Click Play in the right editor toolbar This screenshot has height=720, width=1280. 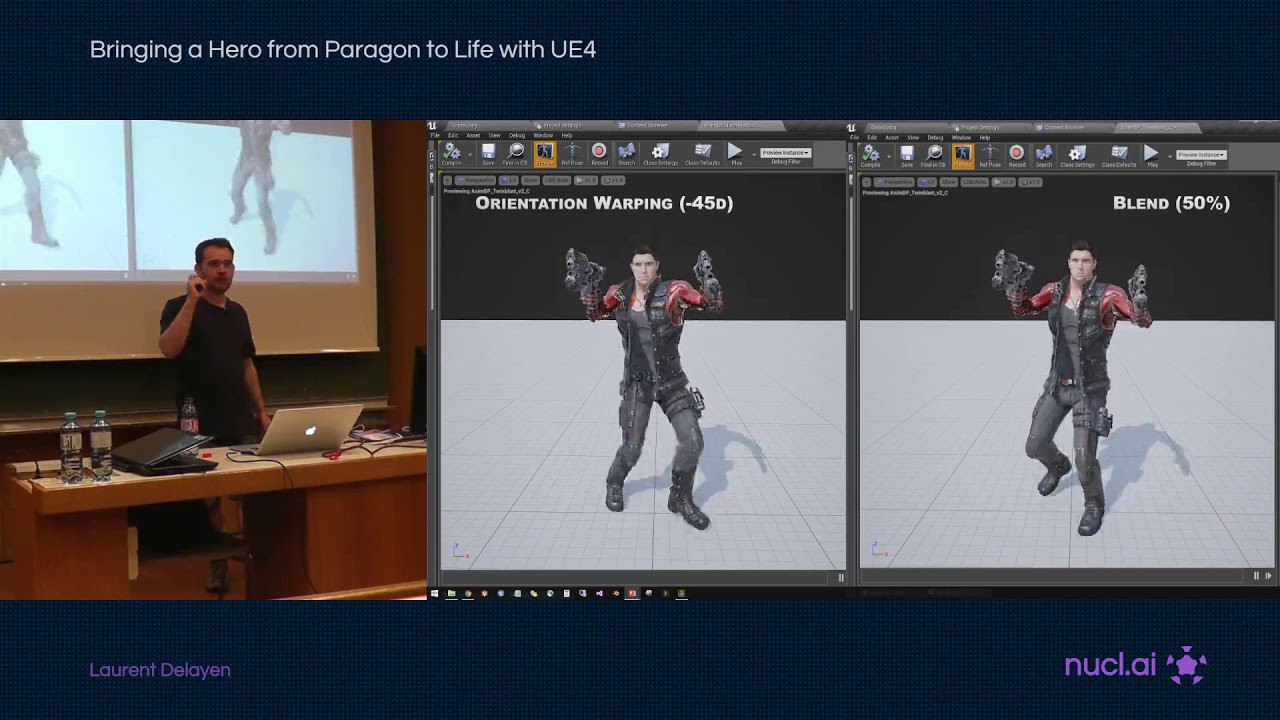(1152, 155)
